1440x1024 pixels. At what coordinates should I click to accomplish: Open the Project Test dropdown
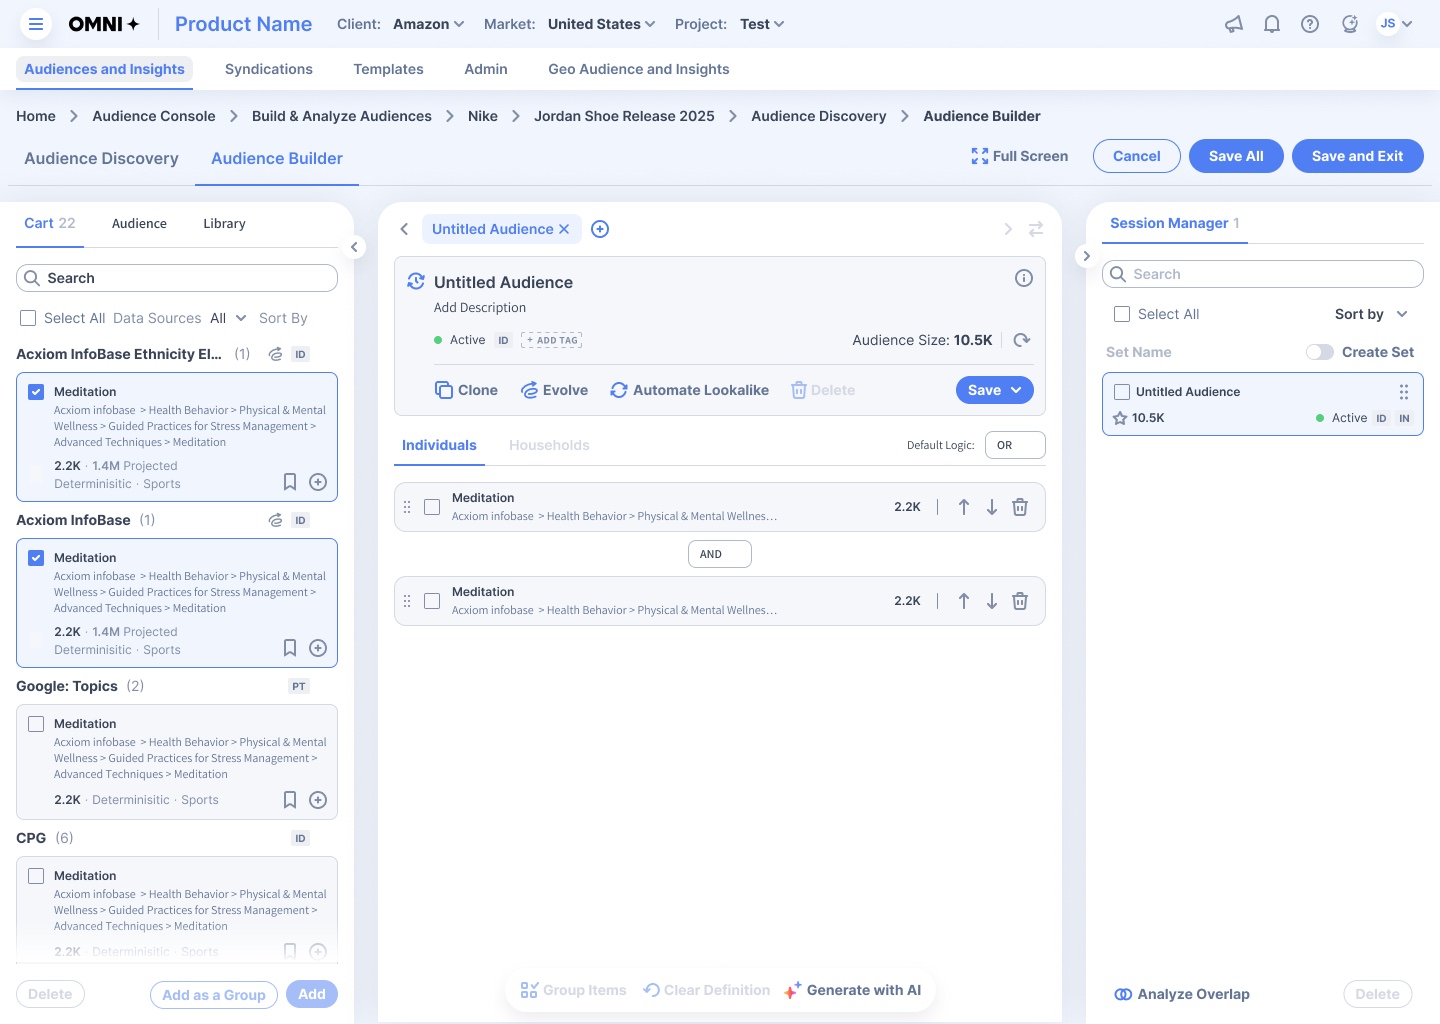point(762,24)
